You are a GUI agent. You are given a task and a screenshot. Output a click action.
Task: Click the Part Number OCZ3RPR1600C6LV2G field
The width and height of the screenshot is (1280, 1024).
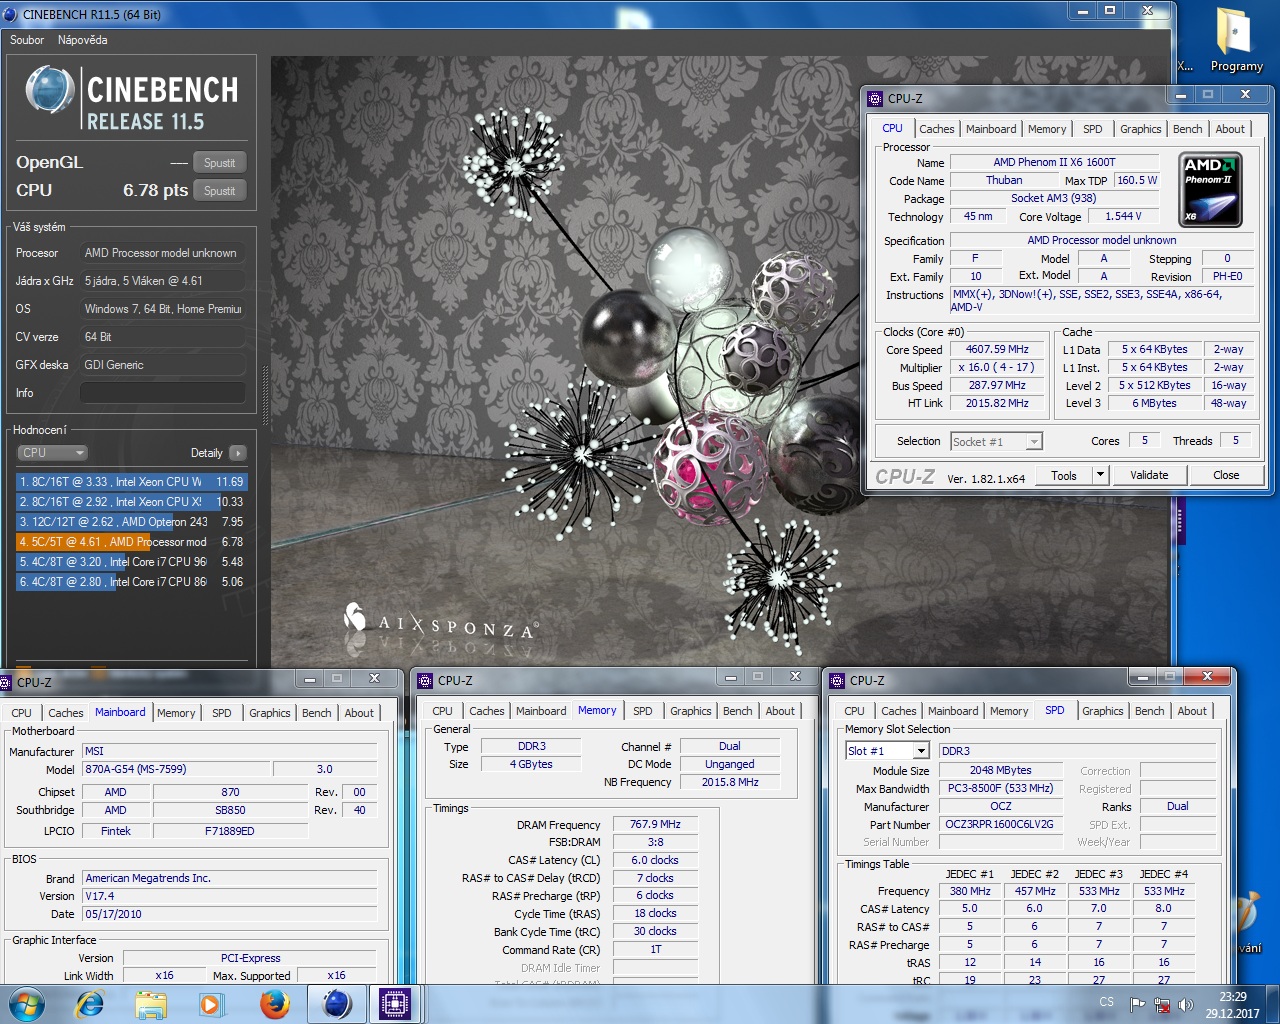tap(999, 825)
